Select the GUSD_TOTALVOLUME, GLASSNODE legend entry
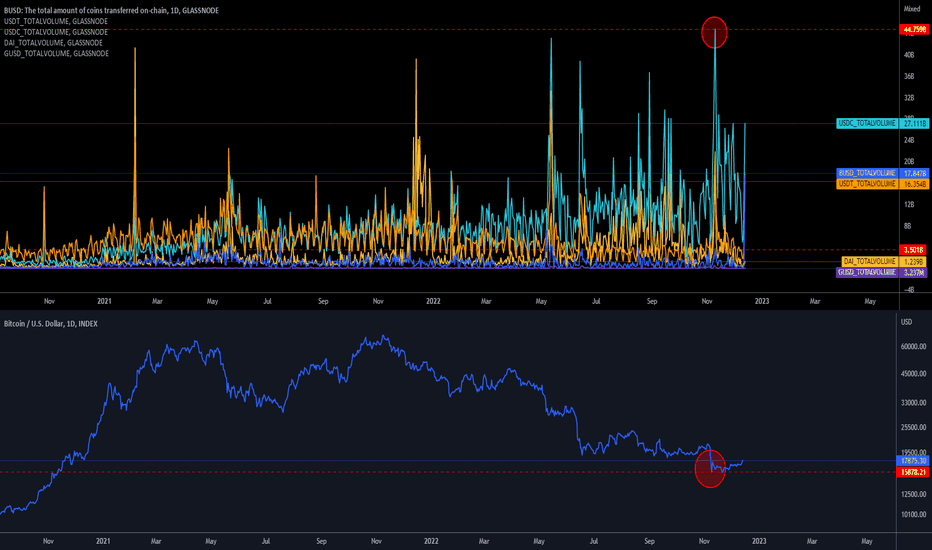Screen dimensions: 932x550 (x=56, y=54)
